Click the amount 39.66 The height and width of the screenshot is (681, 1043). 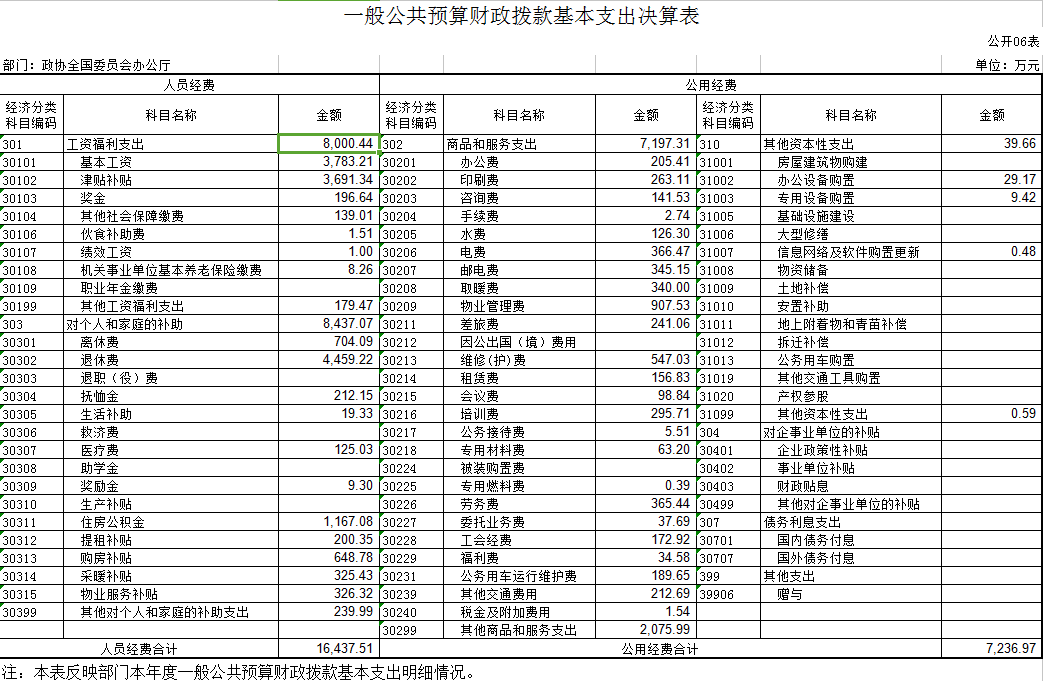992,144
